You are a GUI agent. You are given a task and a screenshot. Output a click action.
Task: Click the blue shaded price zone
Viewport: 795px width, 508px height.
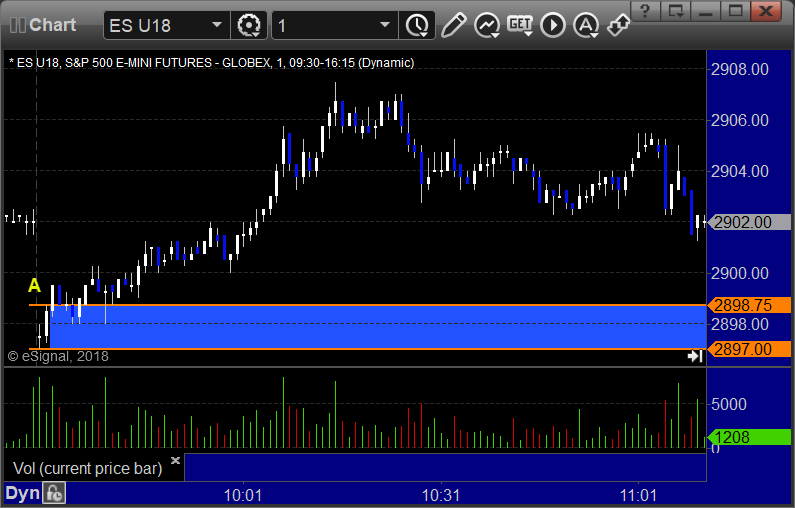(x=378, y=327)
